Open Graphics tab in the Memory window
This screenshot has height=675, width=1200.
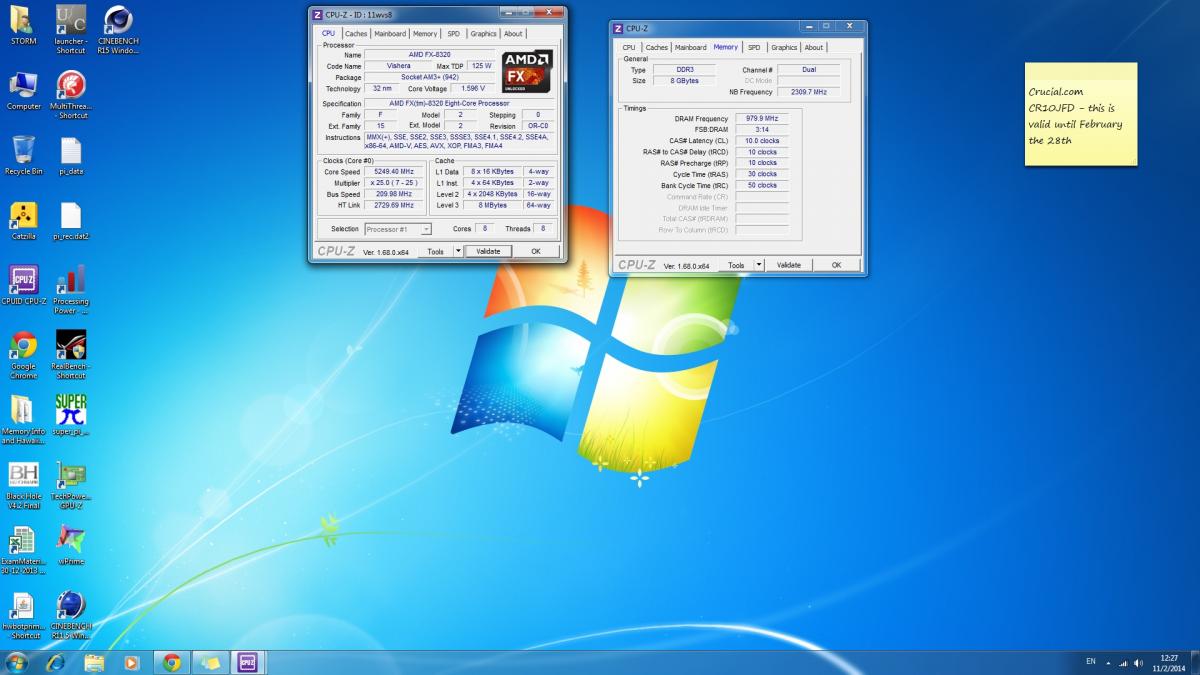pyautogui.click(x=785, y=47)
